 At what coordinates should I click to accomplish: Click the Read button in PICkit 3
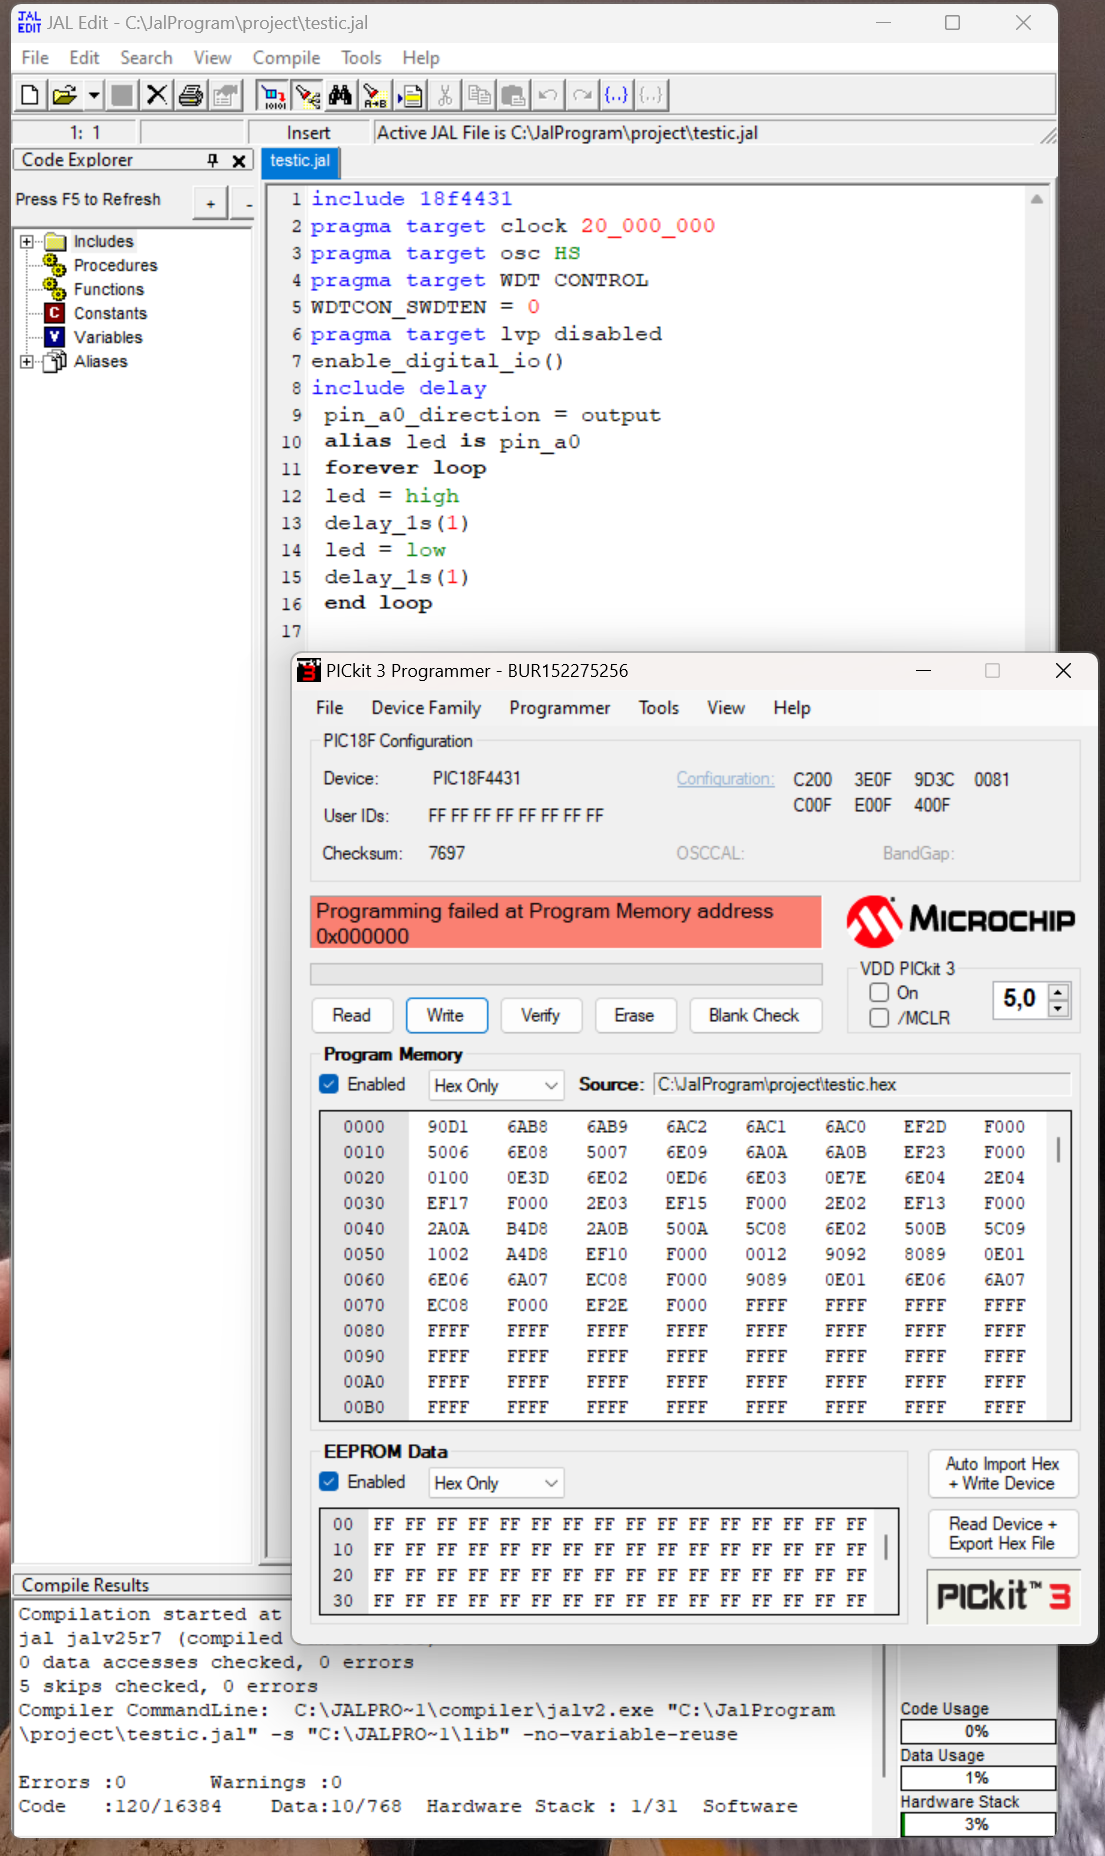pos(351,1016)
